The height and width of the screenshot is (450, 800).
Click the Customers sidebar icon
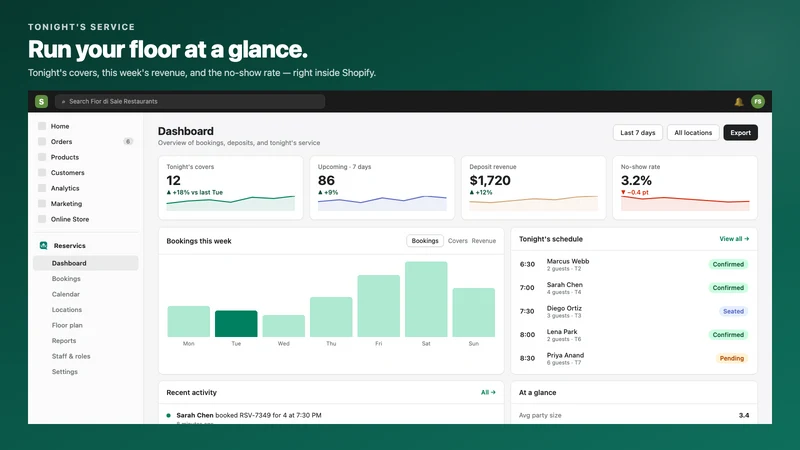pyautogui.click(x=42, y=172)
